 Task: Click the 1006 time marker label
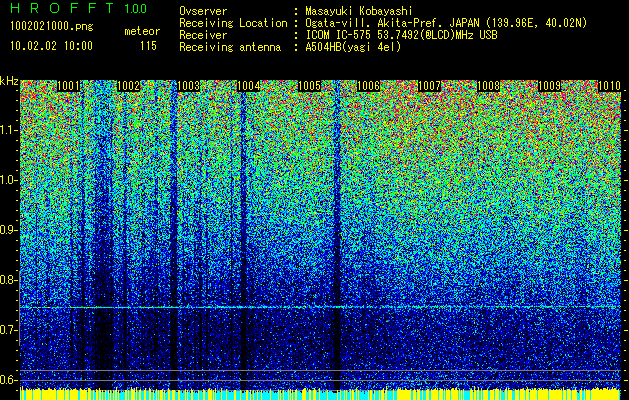click(x=369, y=86)
